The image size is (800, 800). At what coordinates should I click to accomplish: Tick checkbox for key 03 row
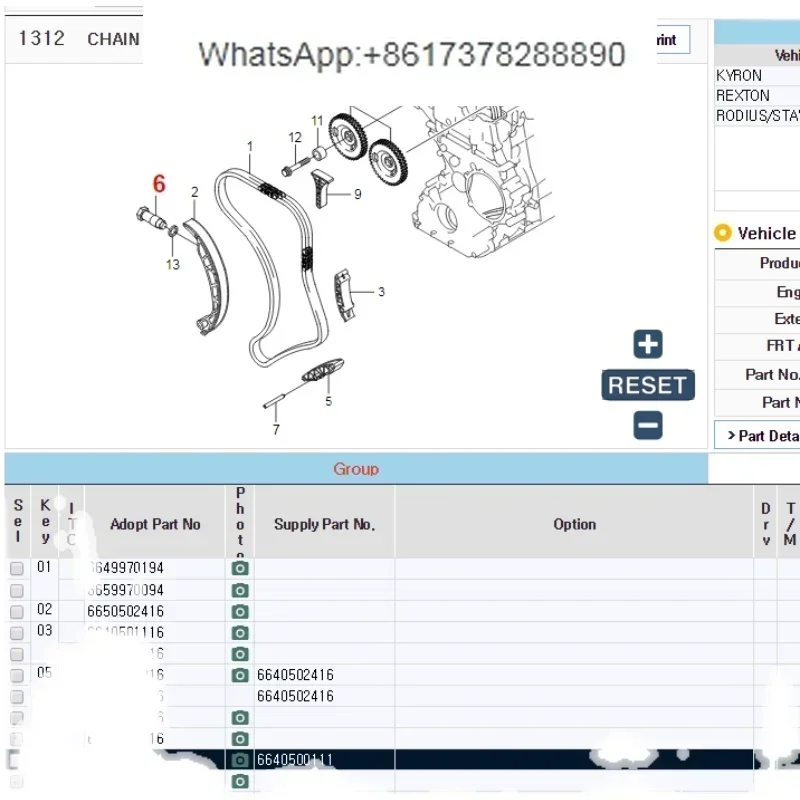(x=17, y=633)
